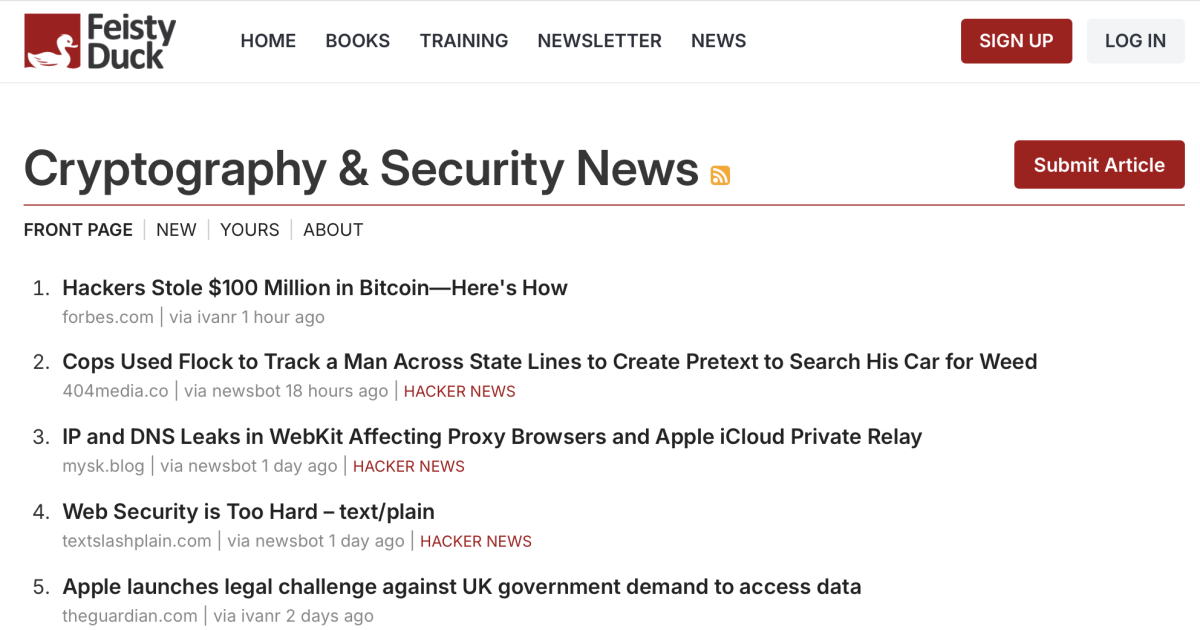Go to the HOME menu item
The image size is (1200, 630).
pyautogui.click(x=268, y=41)
